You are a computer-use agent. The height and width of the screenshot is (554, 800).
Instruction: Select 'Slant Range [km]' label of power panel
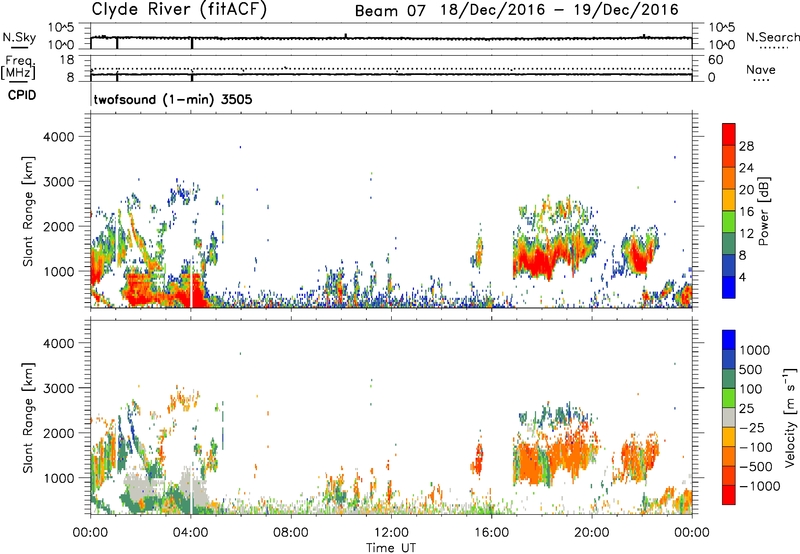click(x=28, y=211)
